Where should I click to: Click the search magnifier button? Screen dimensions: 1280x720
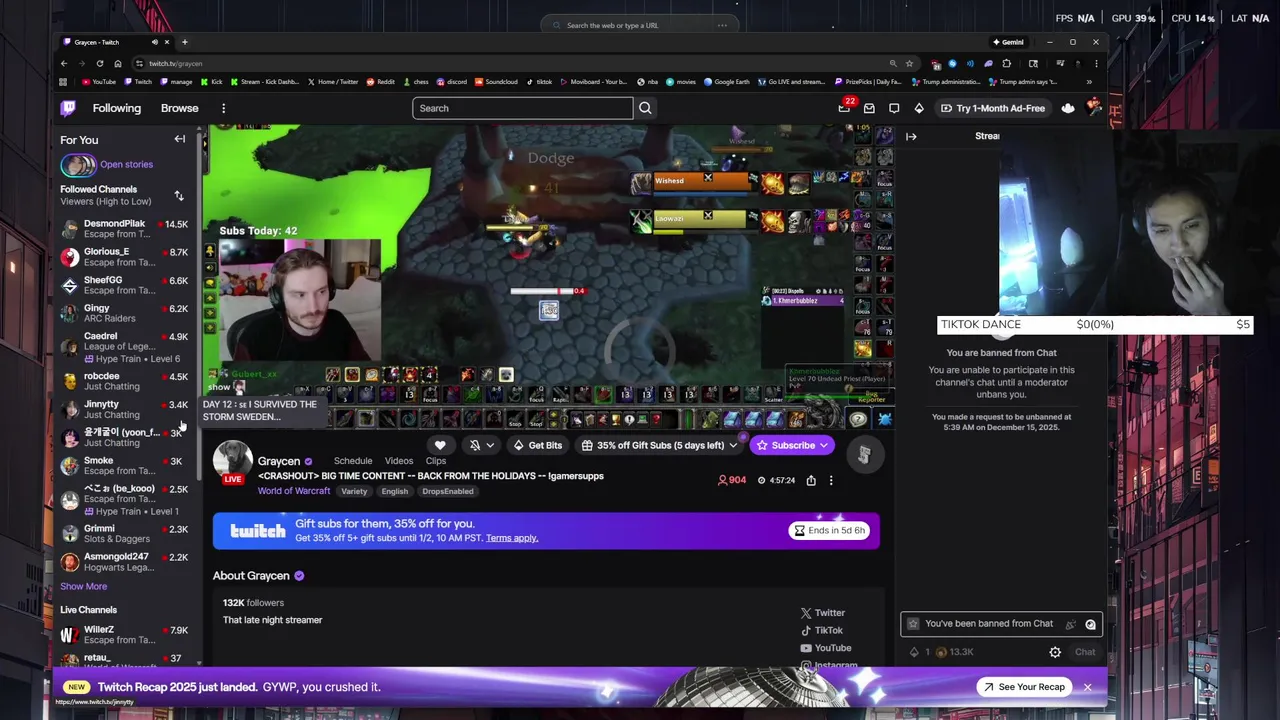pyautogui.click(x=645, y=108)
